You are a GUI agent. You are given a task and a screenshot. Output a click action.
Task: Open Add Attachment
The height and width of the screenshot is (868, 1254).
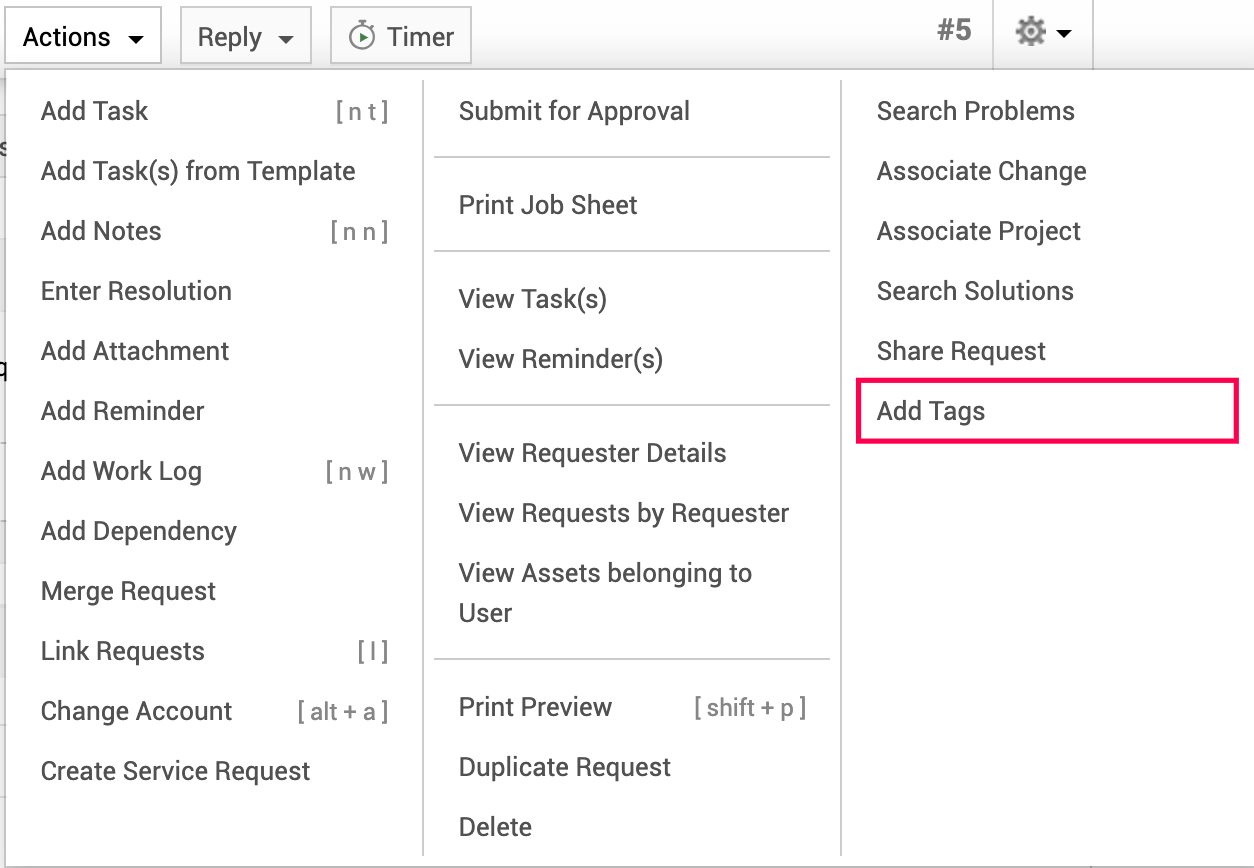(x=134, y=350)
